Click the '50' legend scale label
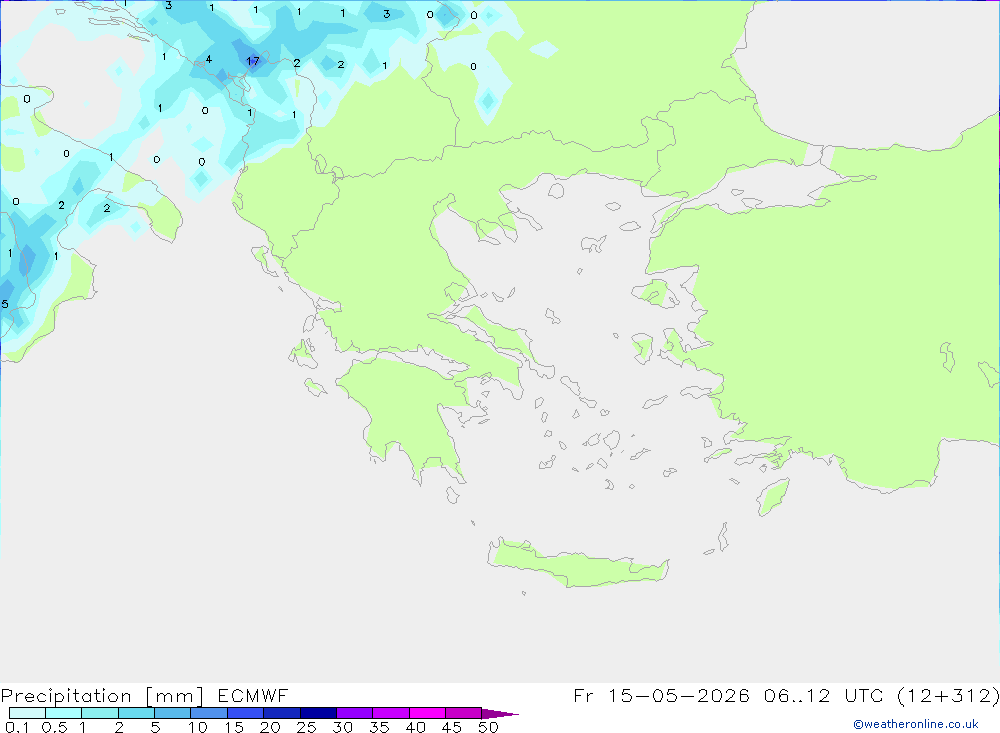 point(489,727)
